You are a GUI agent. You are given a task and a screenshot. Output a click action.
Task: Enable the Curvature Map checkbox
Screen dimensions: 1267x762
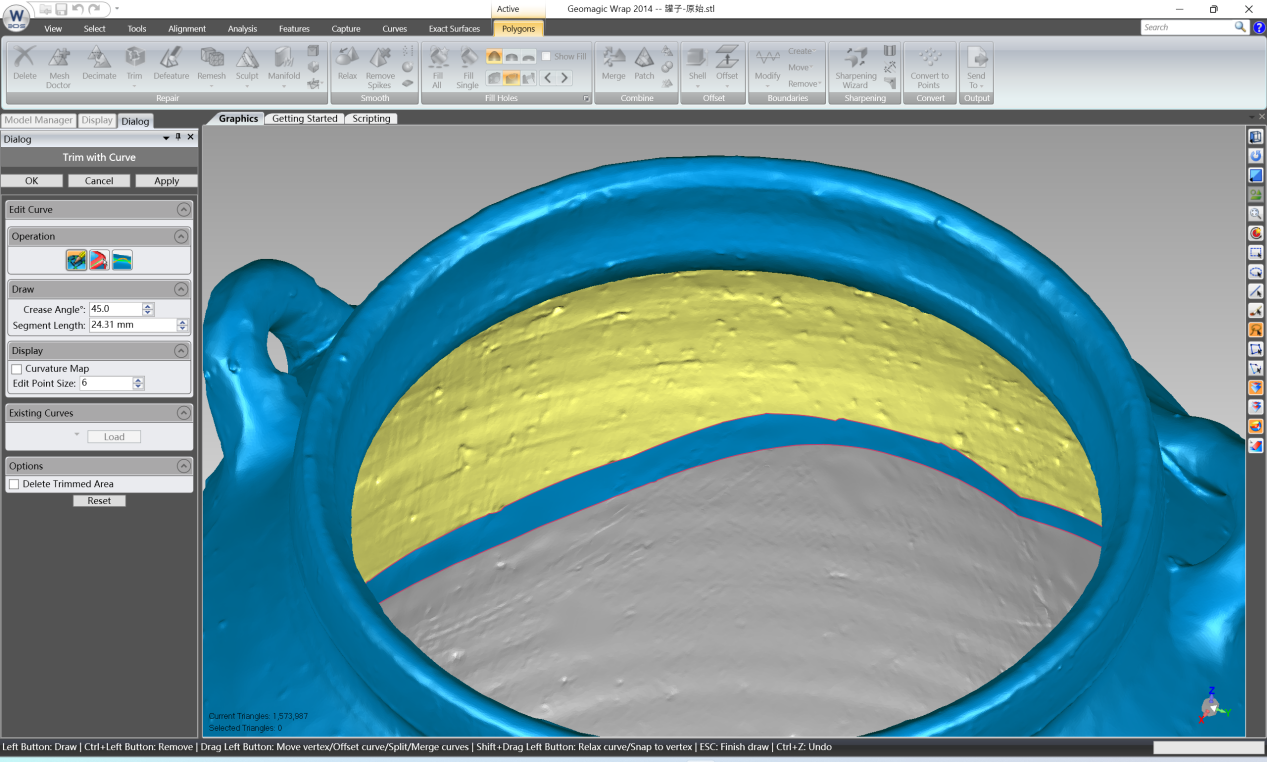pos(15,368)
